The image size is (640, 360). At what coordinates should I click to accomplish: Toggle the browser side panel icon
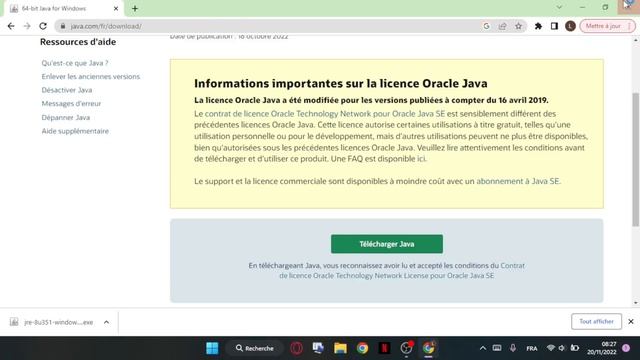pyautogui.click(x=554, y=26)
